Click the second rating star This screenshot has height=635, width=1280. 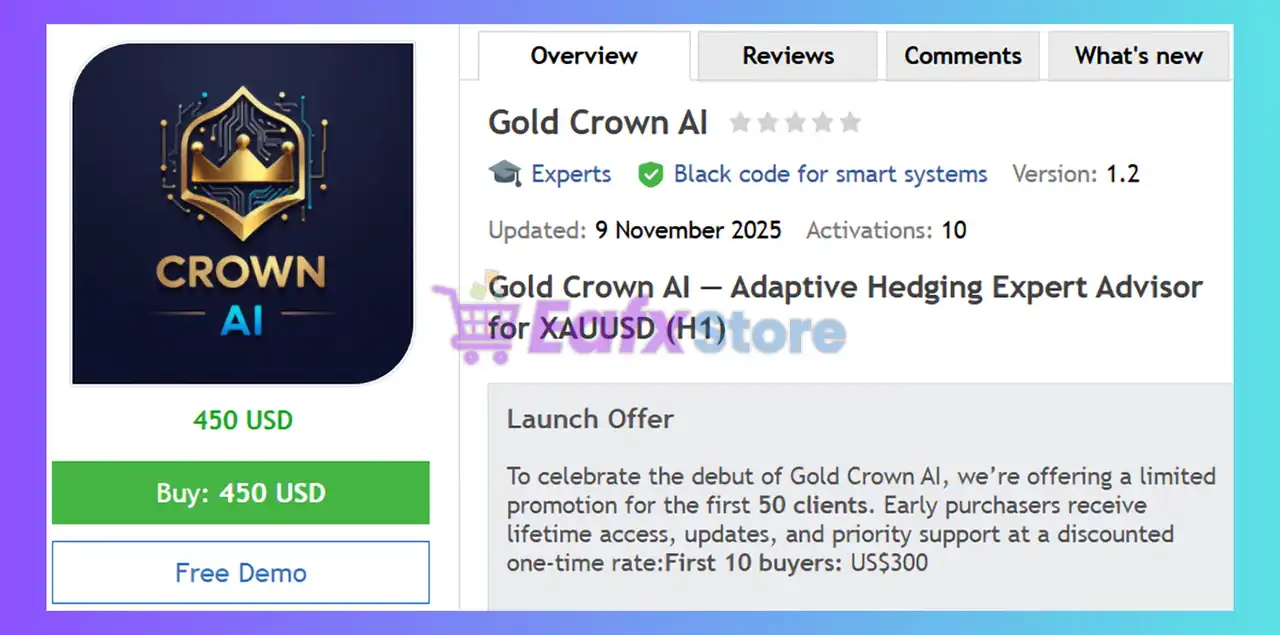tap(767, 123)
